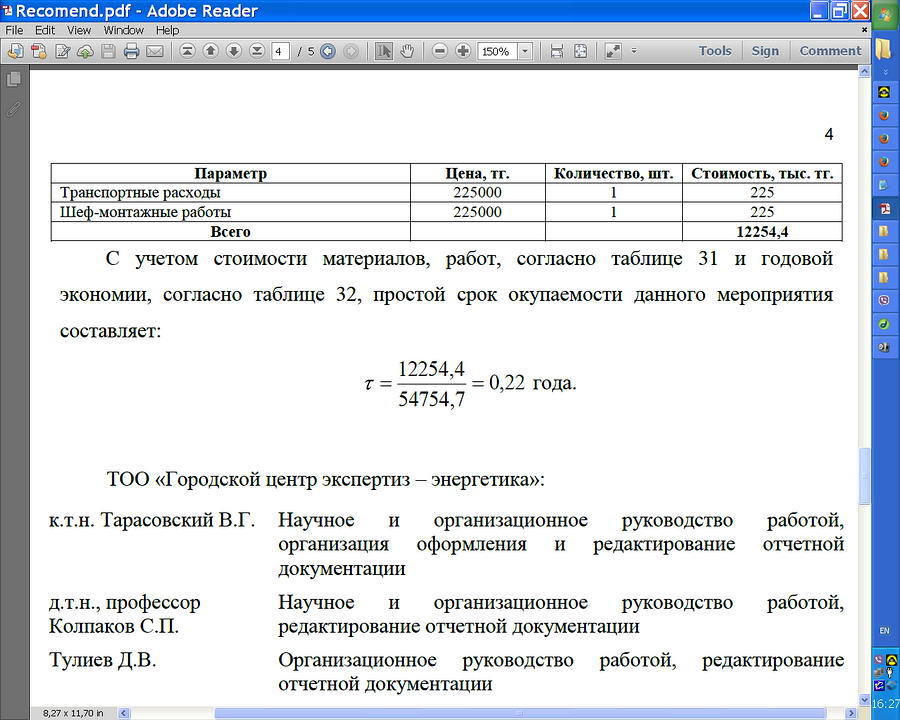Go to the previous page arrow
900x720 pixels.
[211, 51]
